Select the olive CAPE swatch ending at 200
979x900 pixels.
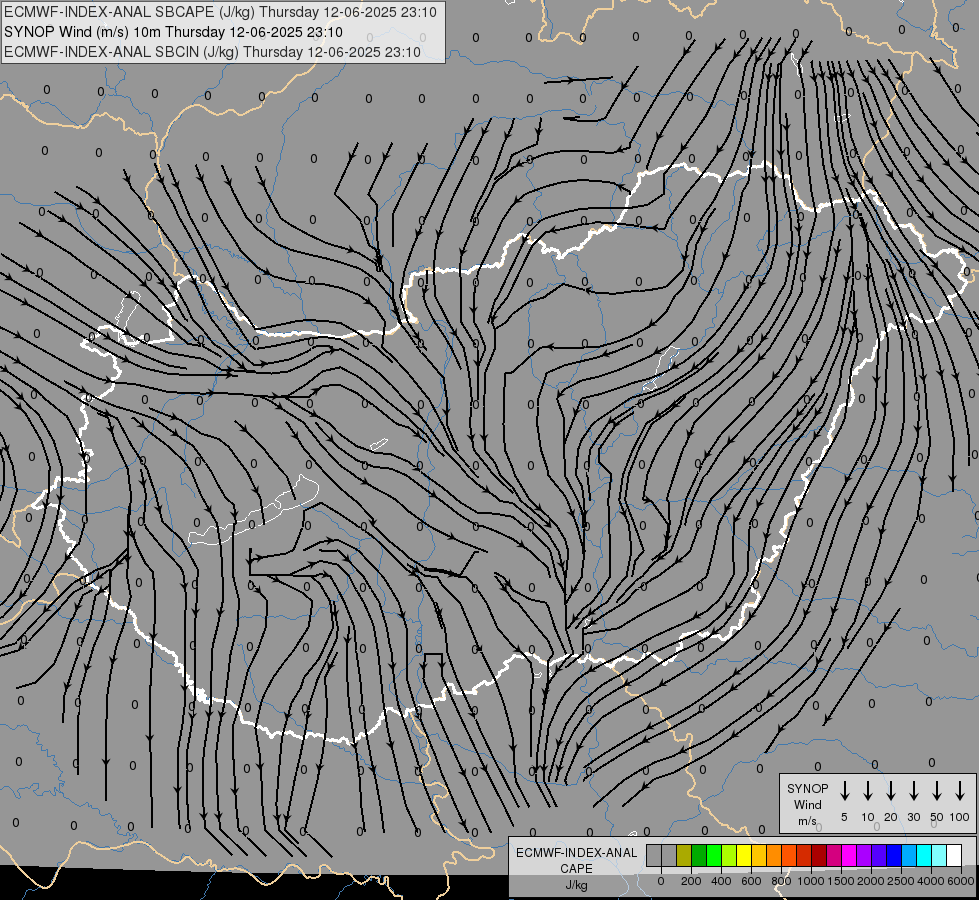(x=684, y=855)
